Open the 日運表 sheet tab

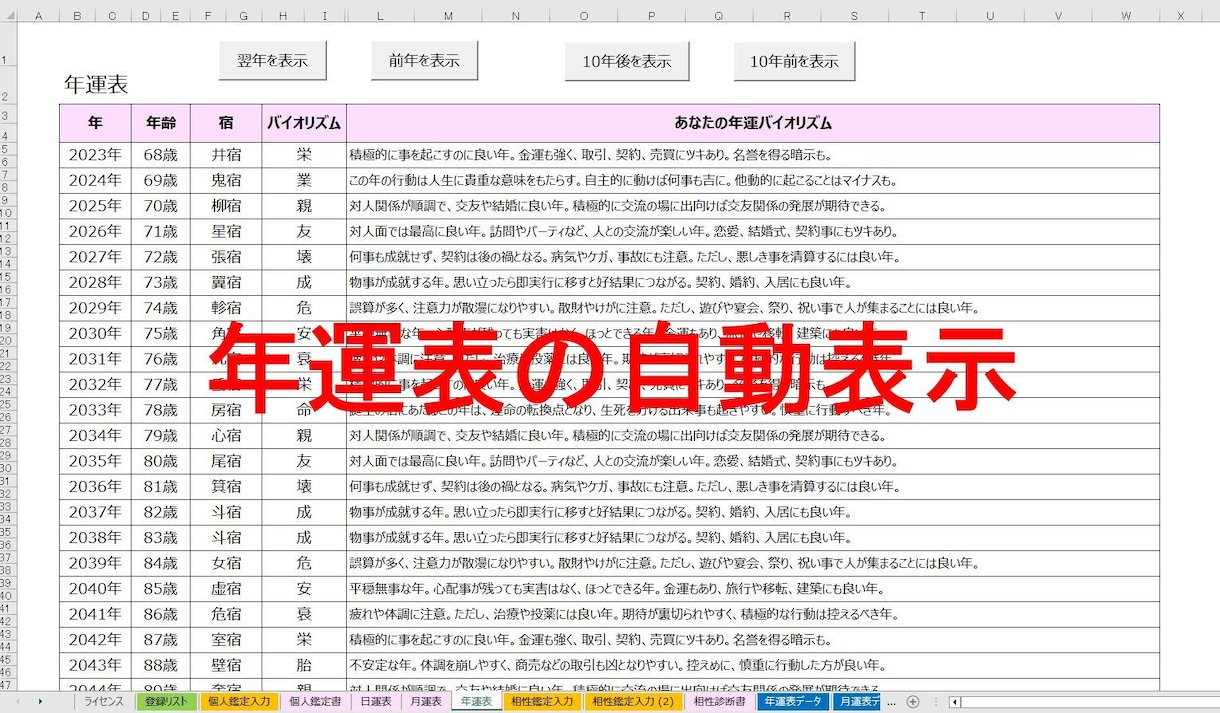tap(376, 702)
